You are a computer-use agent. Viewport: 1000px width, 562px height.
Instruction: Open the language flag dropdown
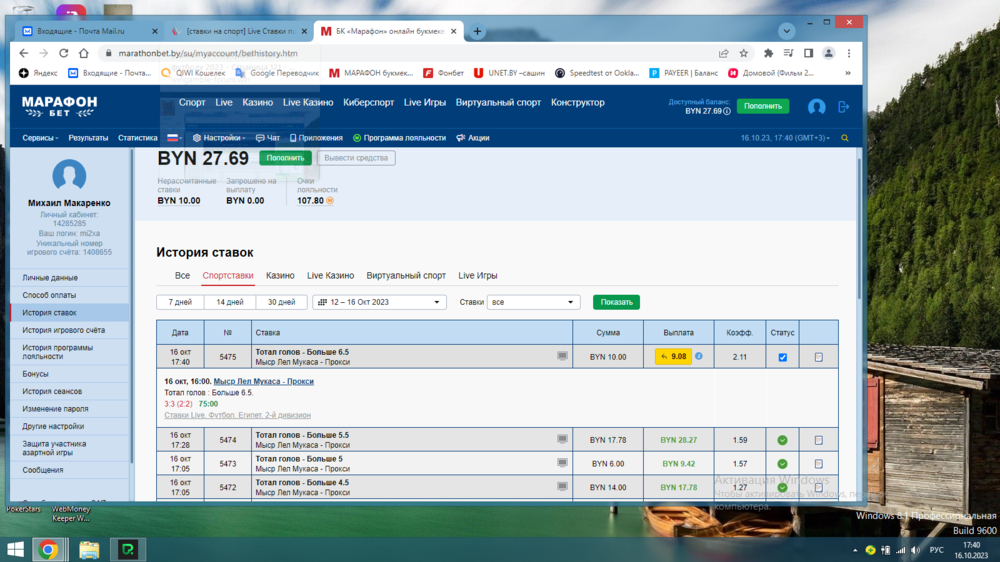click(x=174, y=138)
